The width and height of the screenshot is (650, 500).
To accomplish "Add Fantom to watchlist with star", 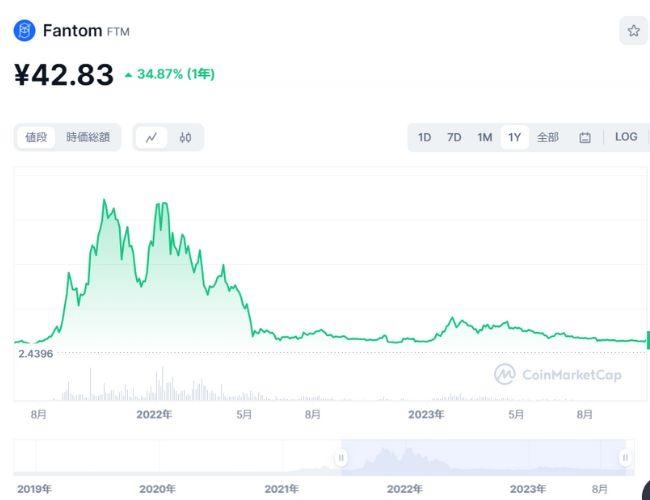I will (633, 31).
